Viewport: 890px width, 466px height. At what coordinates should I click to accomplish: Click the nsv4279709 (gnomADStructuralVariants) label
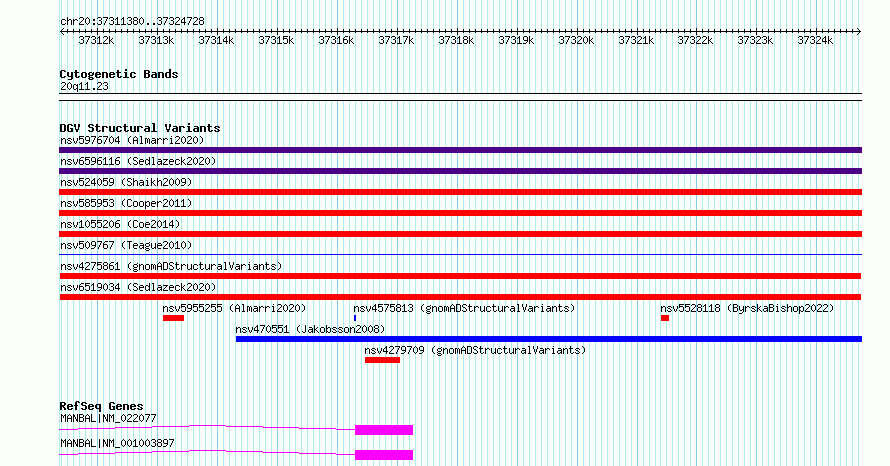pos(475,350)
